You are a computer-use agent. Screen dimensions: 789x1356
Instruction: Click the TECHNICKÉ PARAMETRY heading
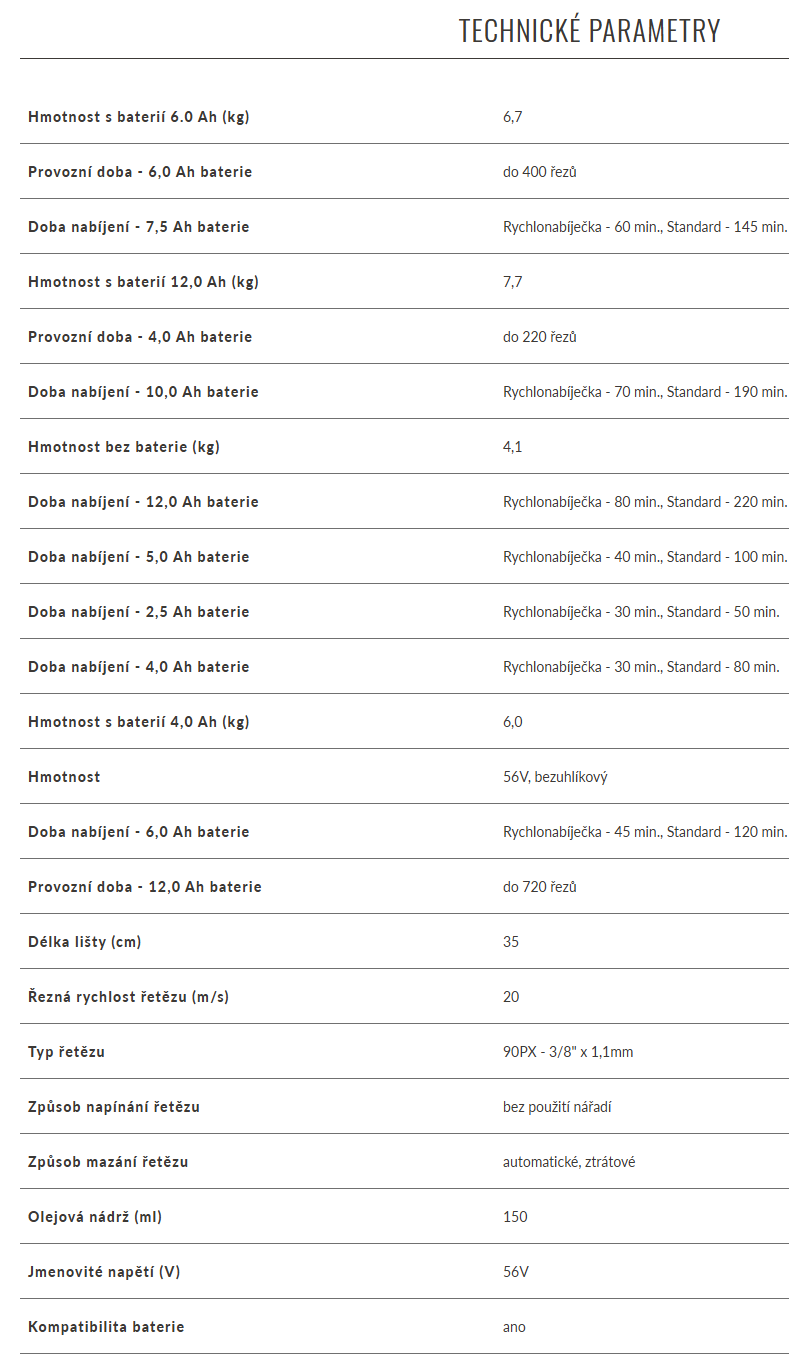(x=589, y=31)
